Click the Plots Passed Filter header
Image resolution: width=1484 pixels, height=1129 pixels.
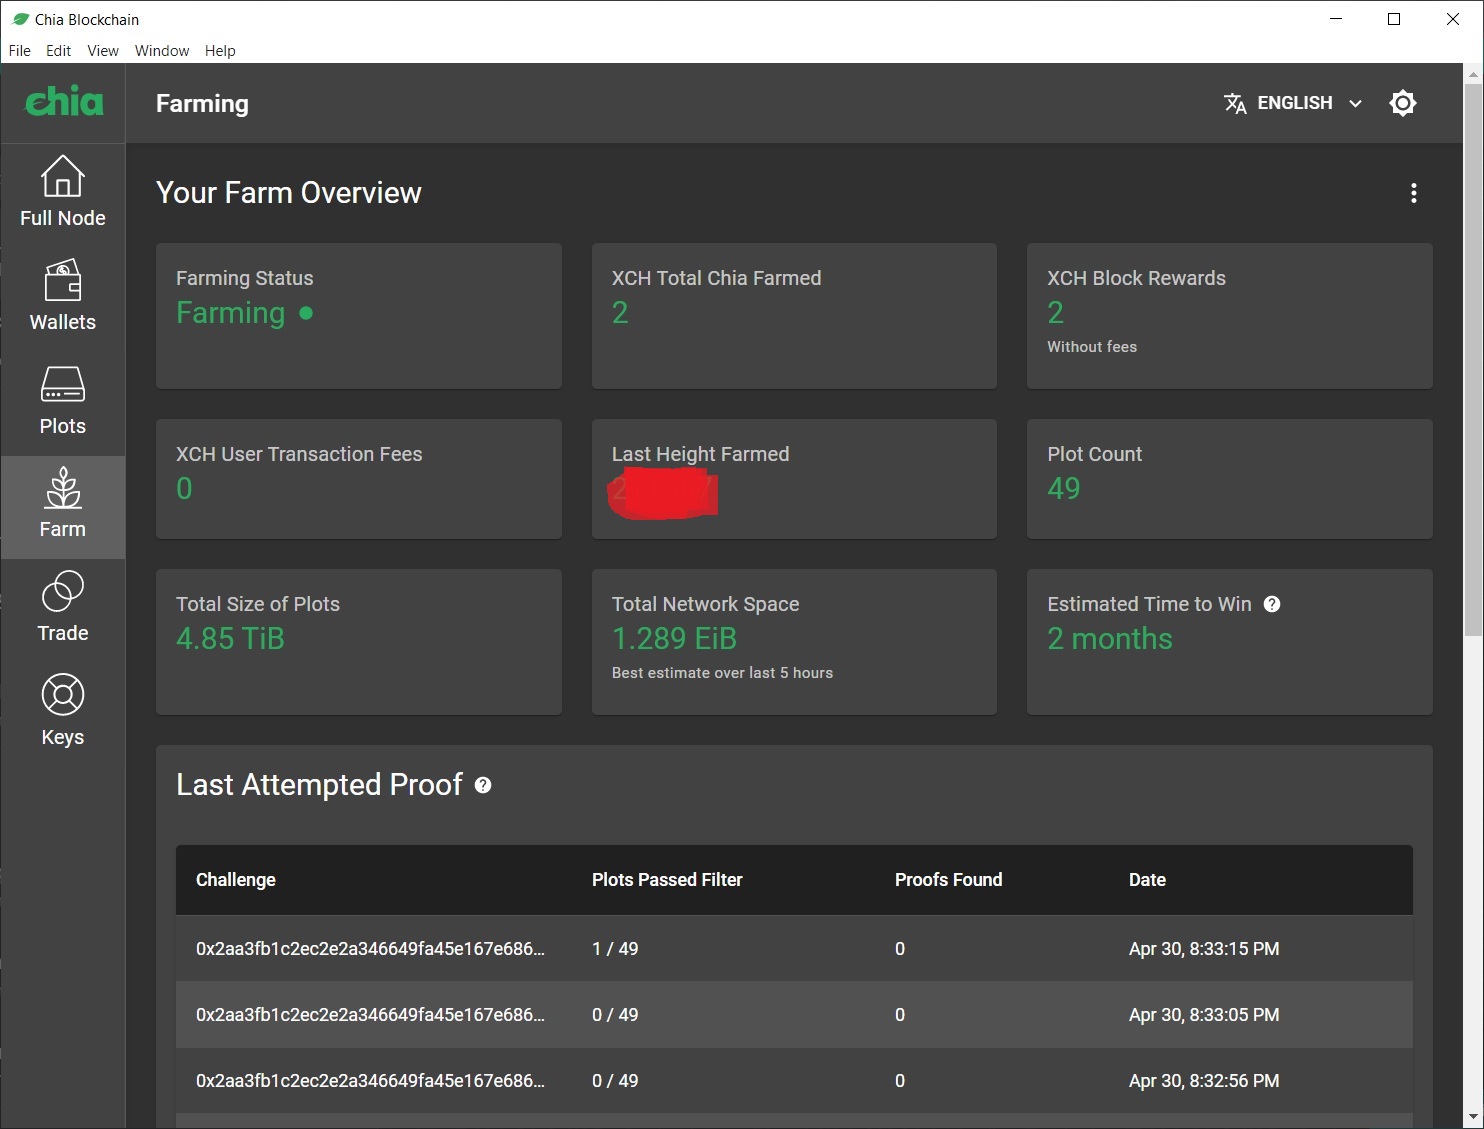[667, 880]
